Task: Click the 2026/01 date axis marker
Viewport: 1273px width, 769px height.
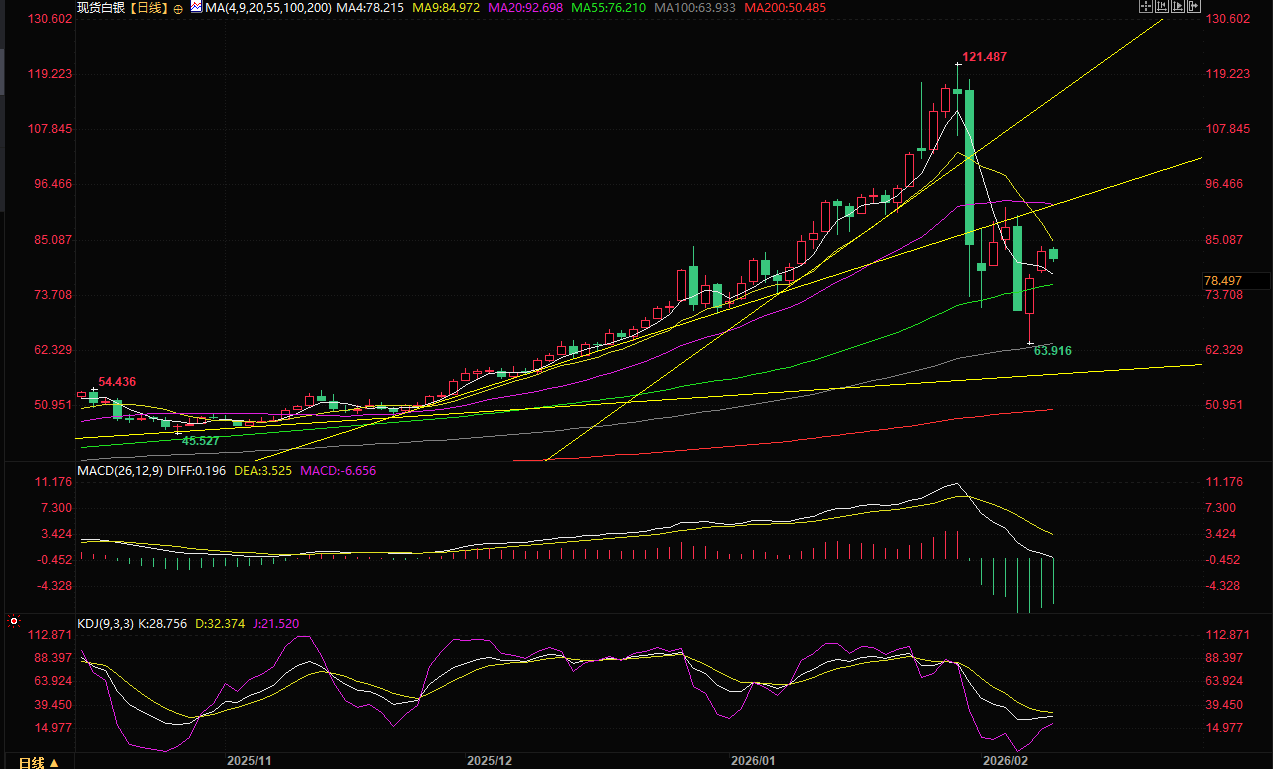Action: 754,761
